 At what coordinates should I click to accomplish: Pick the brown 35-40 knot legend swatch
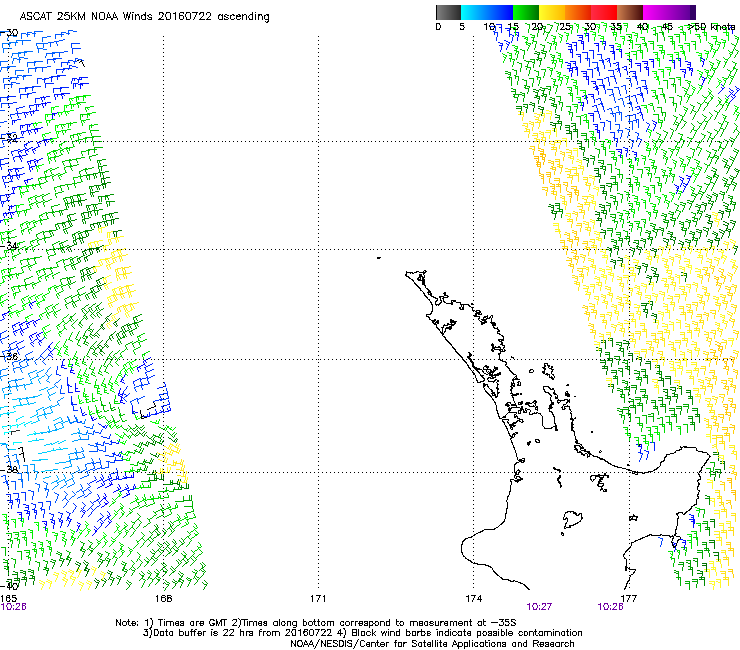tap(630, 12)
